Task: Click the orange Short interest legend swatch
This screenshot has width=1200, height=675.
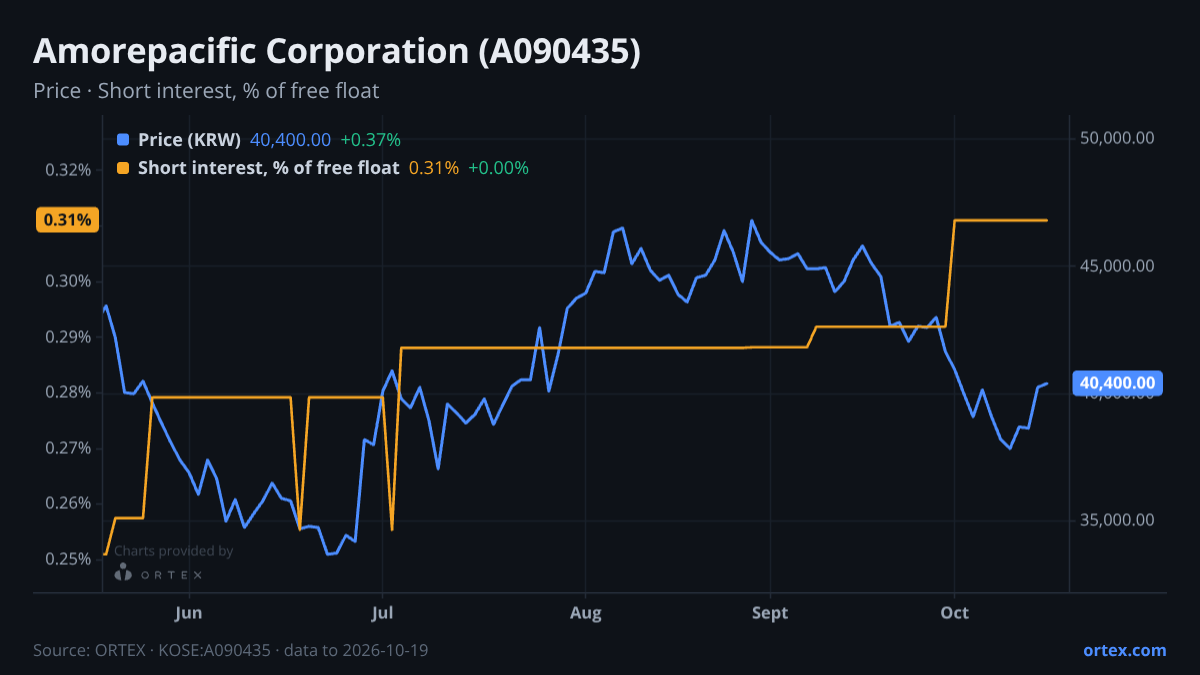Action: click(123, 168)
